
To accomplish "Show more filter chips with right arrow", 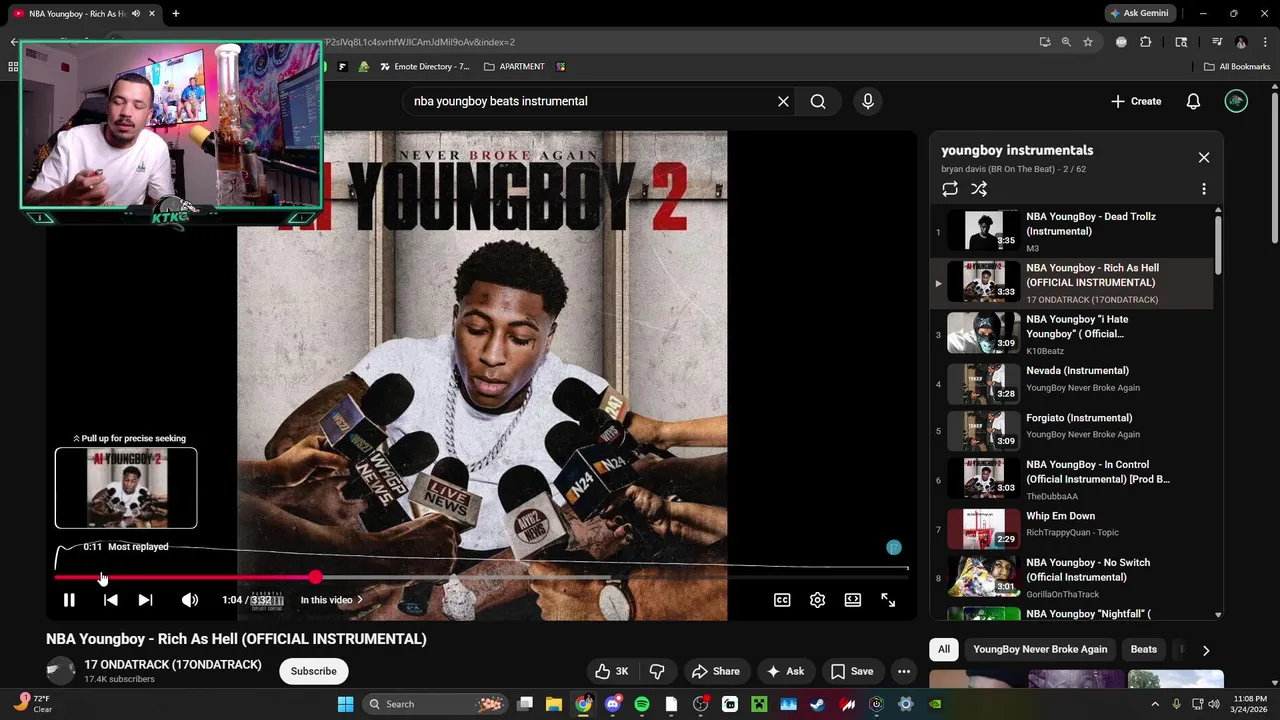I will 1206,650.
